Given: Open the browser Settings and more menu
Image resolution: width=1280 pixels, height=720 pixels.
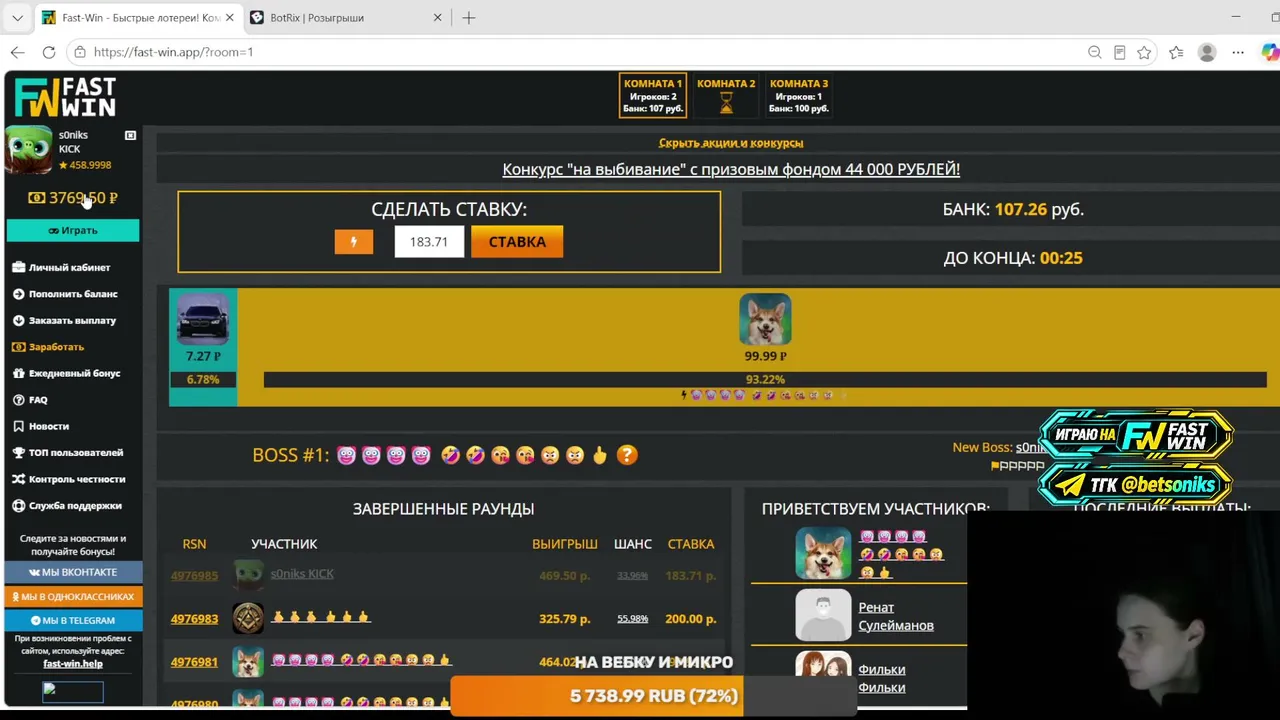Looking at the screenshot, I should pyautogui.click(x=1238, y=52).
